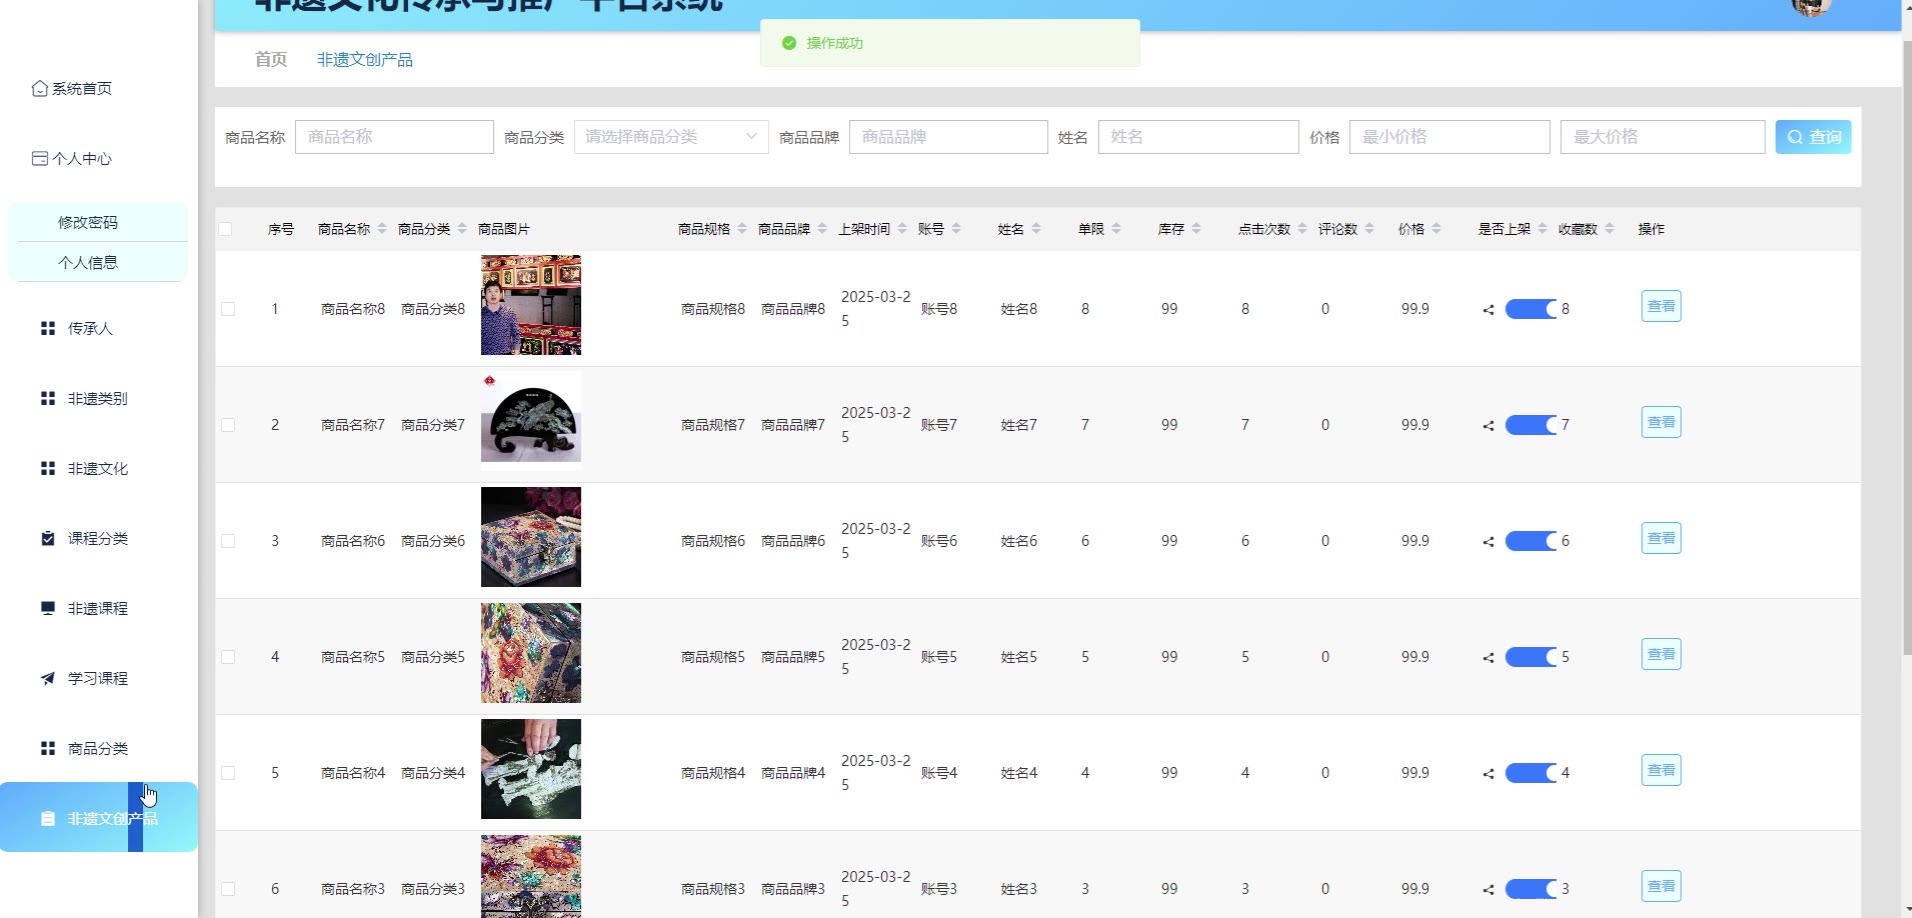The height and width of the screenshot is (918, 1912).
Task: Check the row checkbox for 商品名称8
Action: click(228, 309)
